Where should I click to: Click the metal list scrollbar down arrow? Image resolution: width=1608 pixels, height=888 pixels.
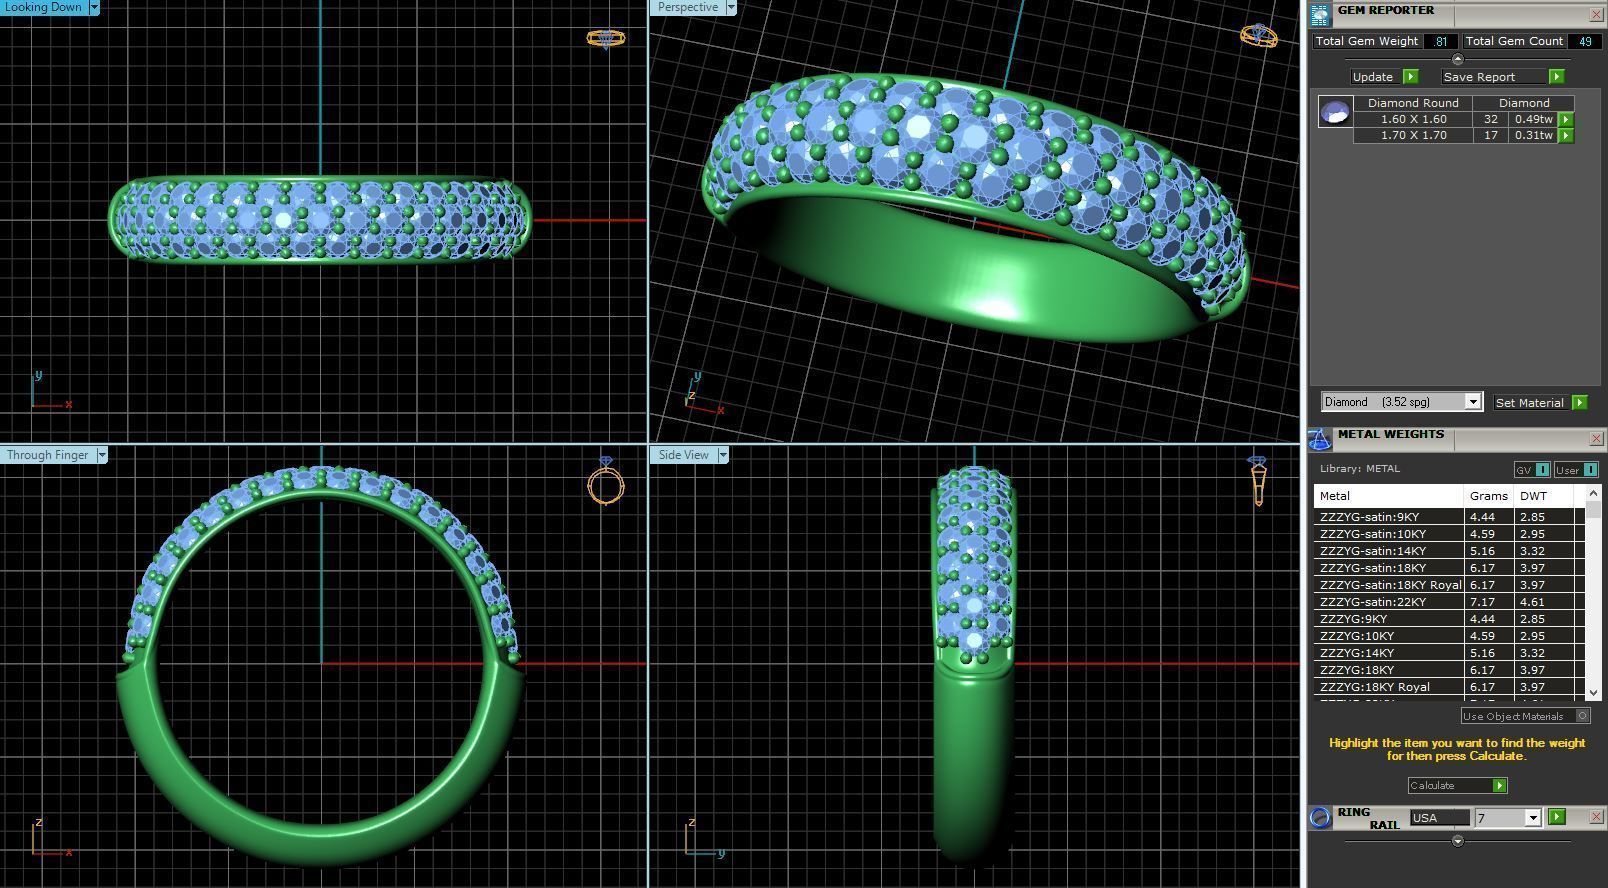point(1593,692)
